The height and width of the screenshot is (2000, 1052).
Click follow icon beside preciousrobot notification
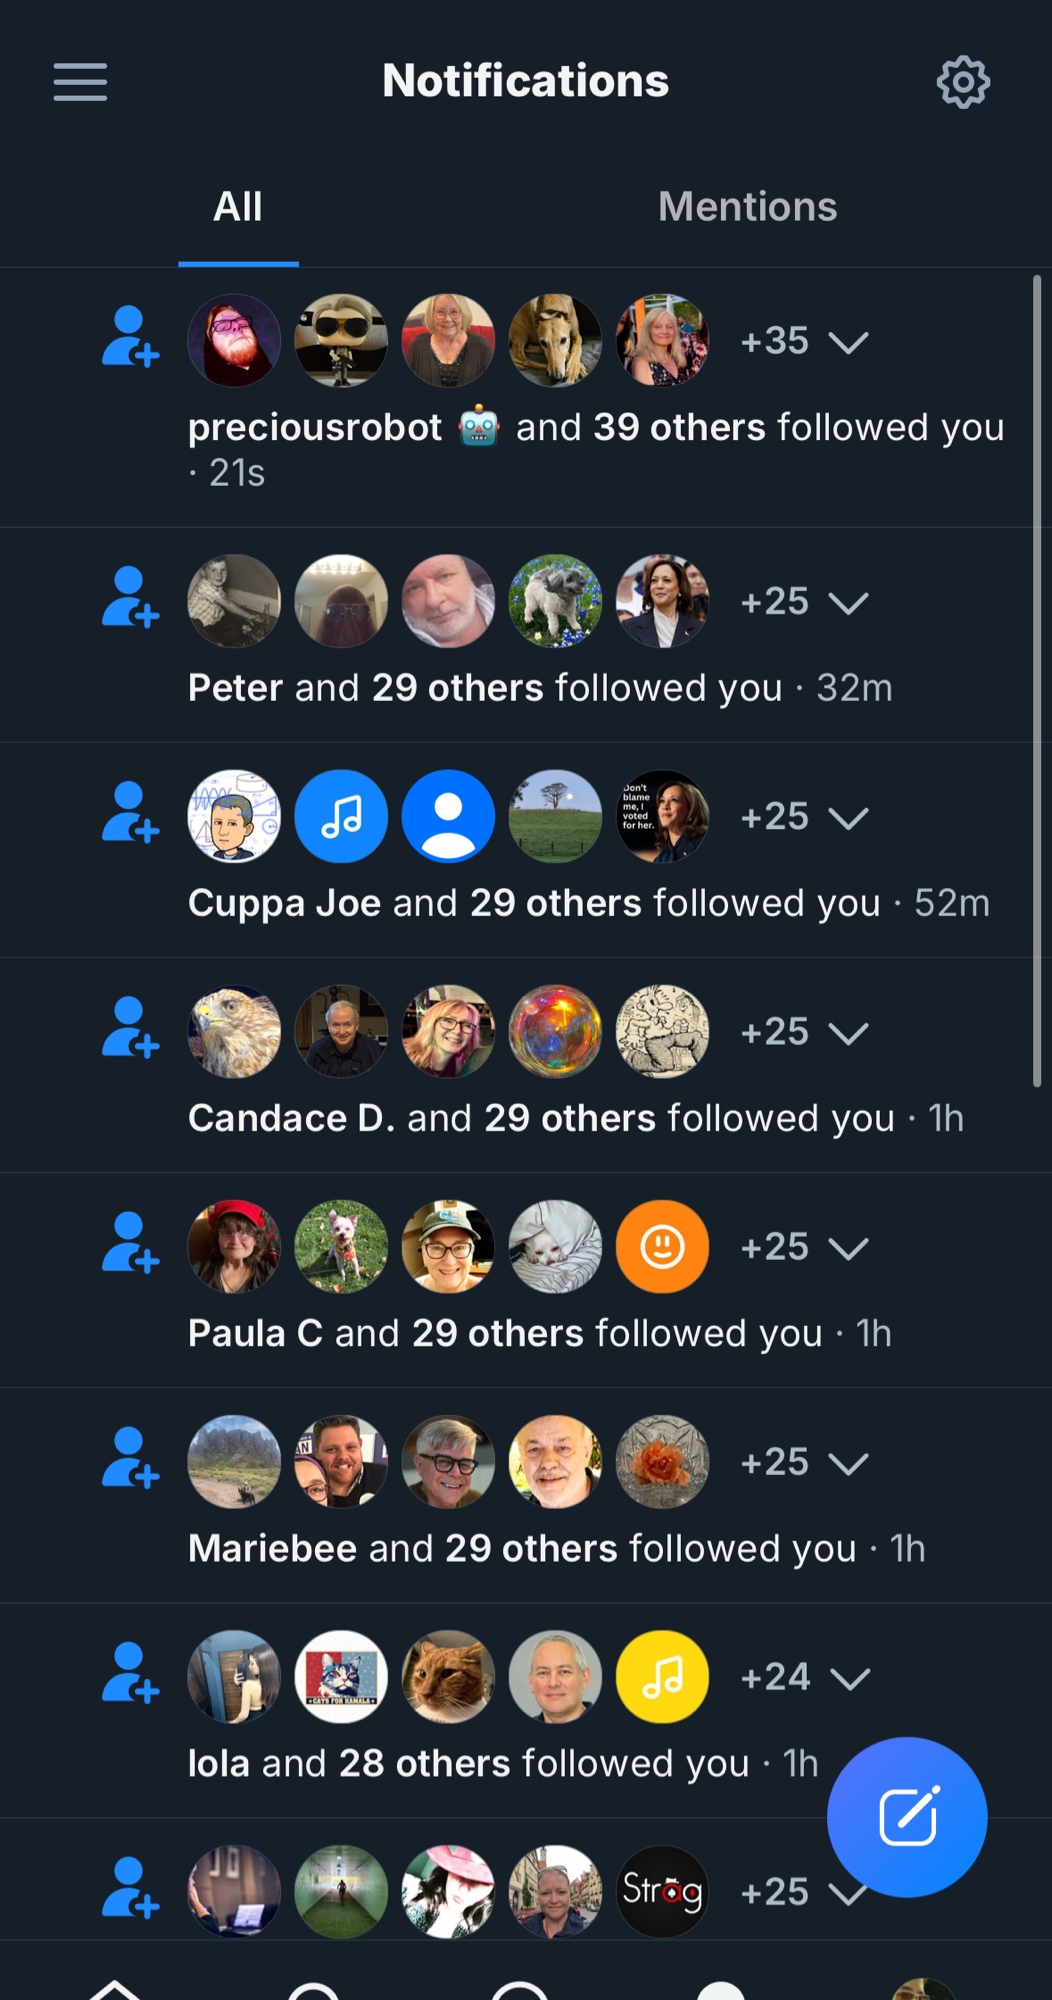(x=130, y=337)
